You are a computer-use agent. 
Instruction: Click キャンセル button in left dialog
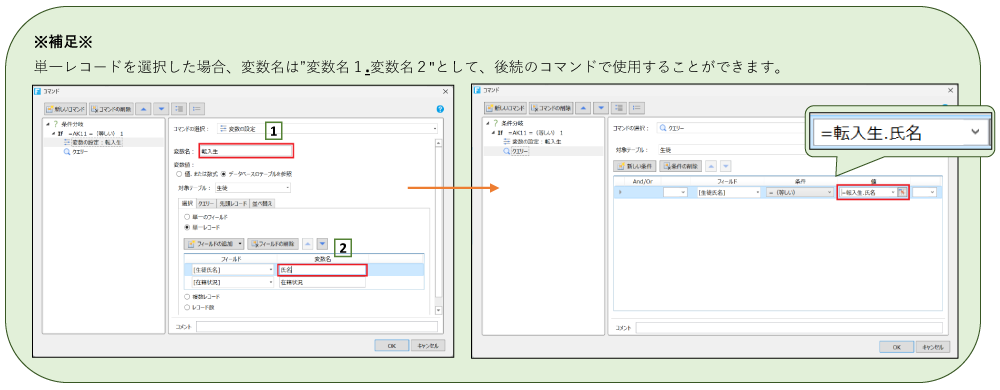coord(428,345)
